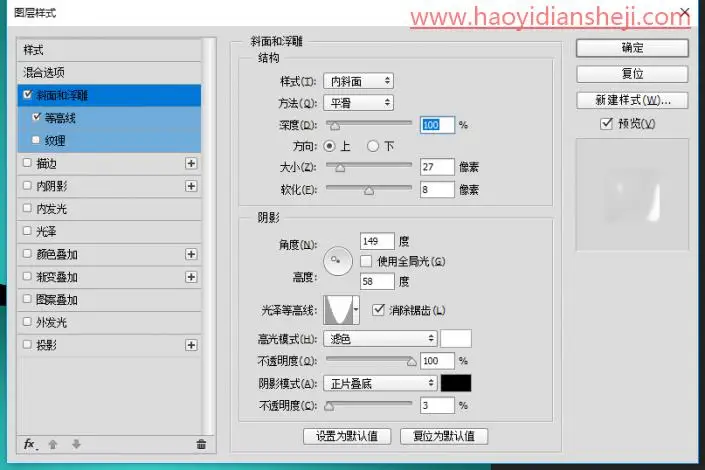The width and height of the screenshot is (705, 470).
Task: Open the 高光模式 滤色 dropdown
Action: (x=380, y=338)
